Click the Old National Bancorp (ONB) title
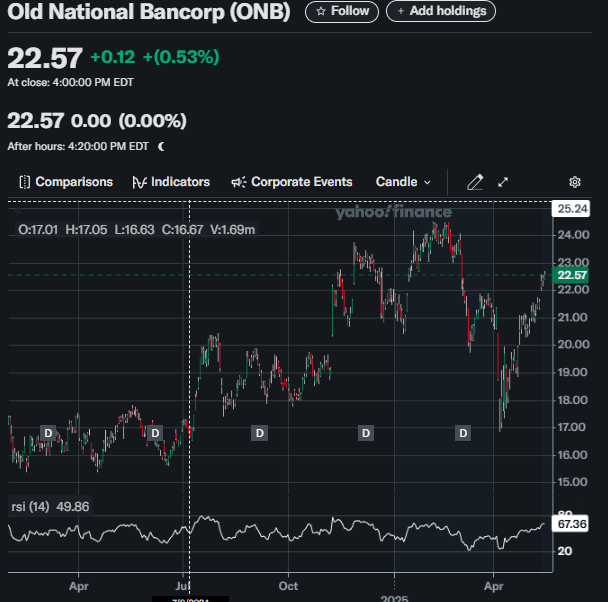Image resolution: width=608 pixels, height=602 pixels. 149,12
